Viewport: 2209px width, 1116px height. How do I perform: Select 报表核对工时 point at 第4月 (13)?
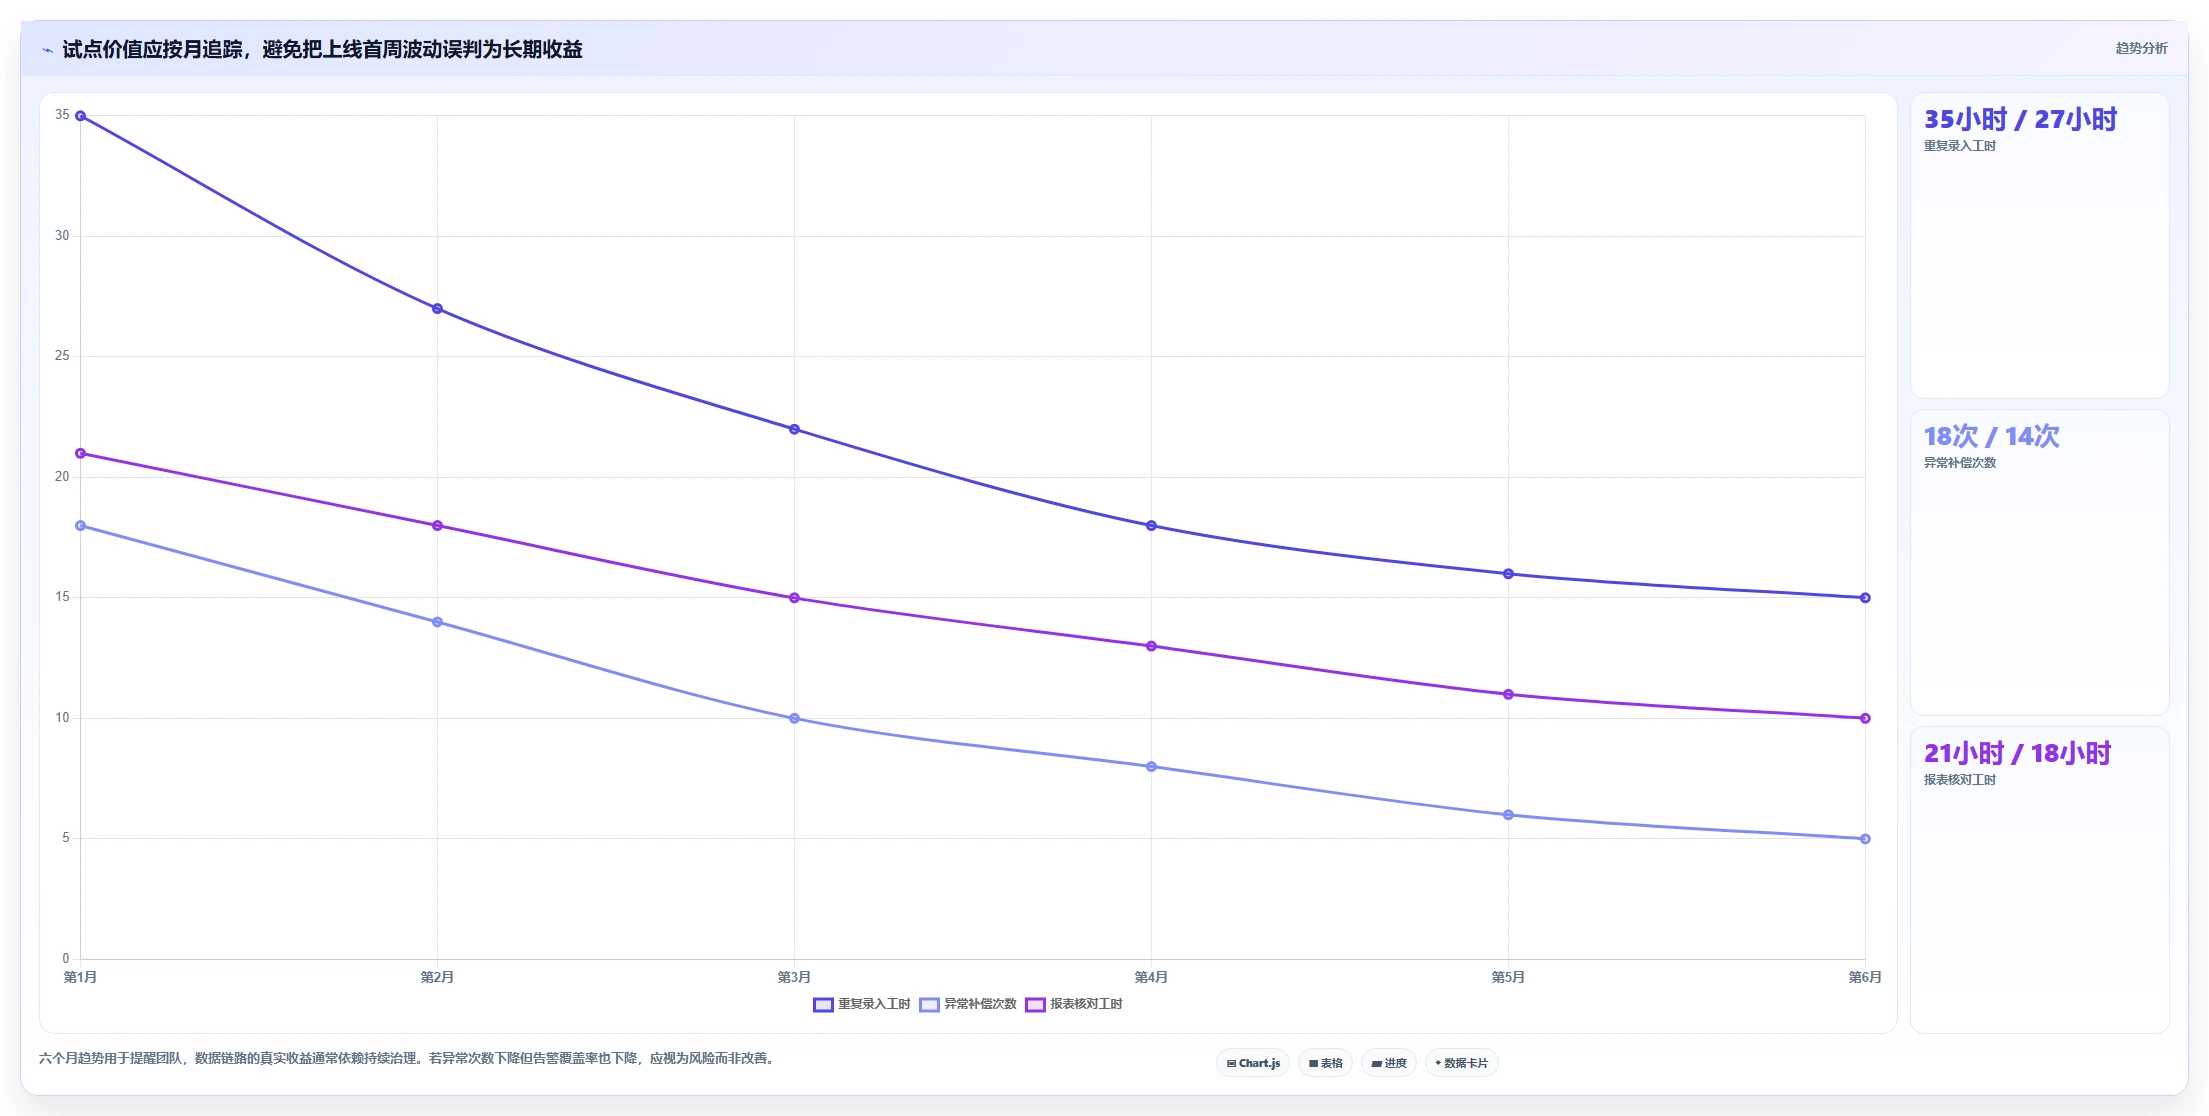coord(1151,646)
